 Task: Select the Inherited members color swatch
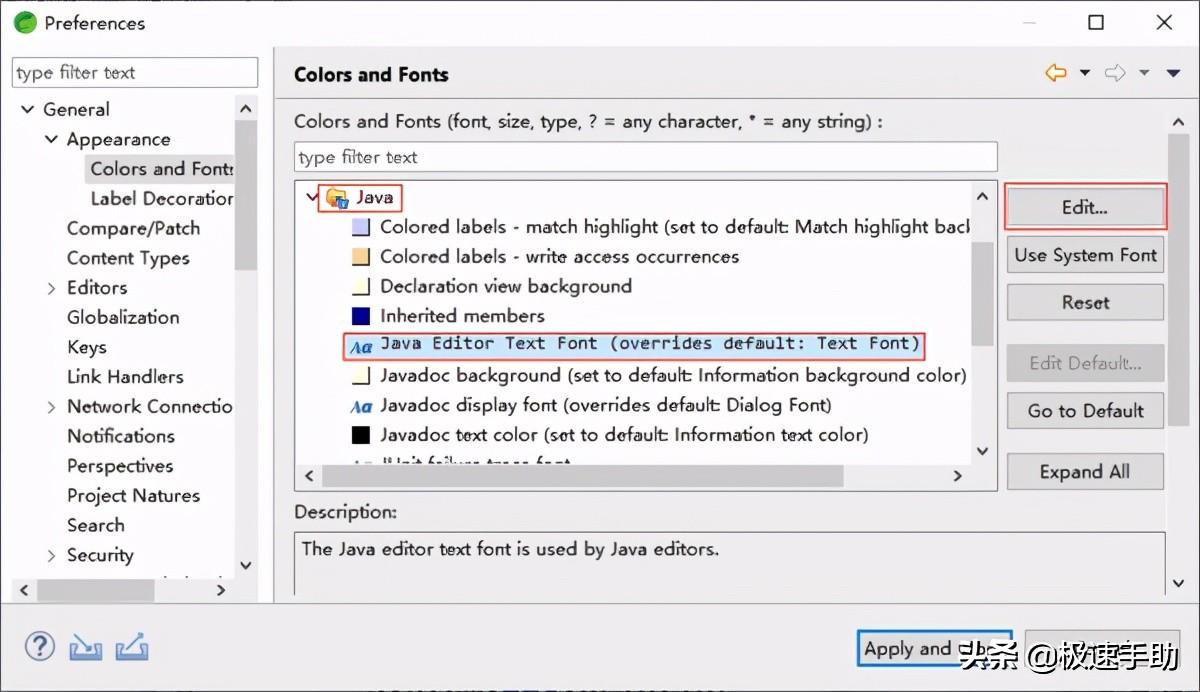pos(361,316)
